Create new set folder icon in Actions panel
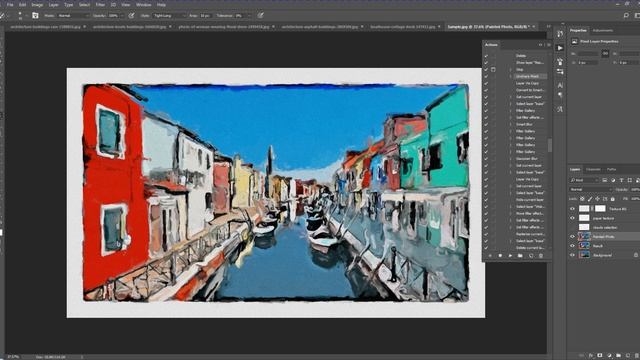 click(x=520, y=256)
